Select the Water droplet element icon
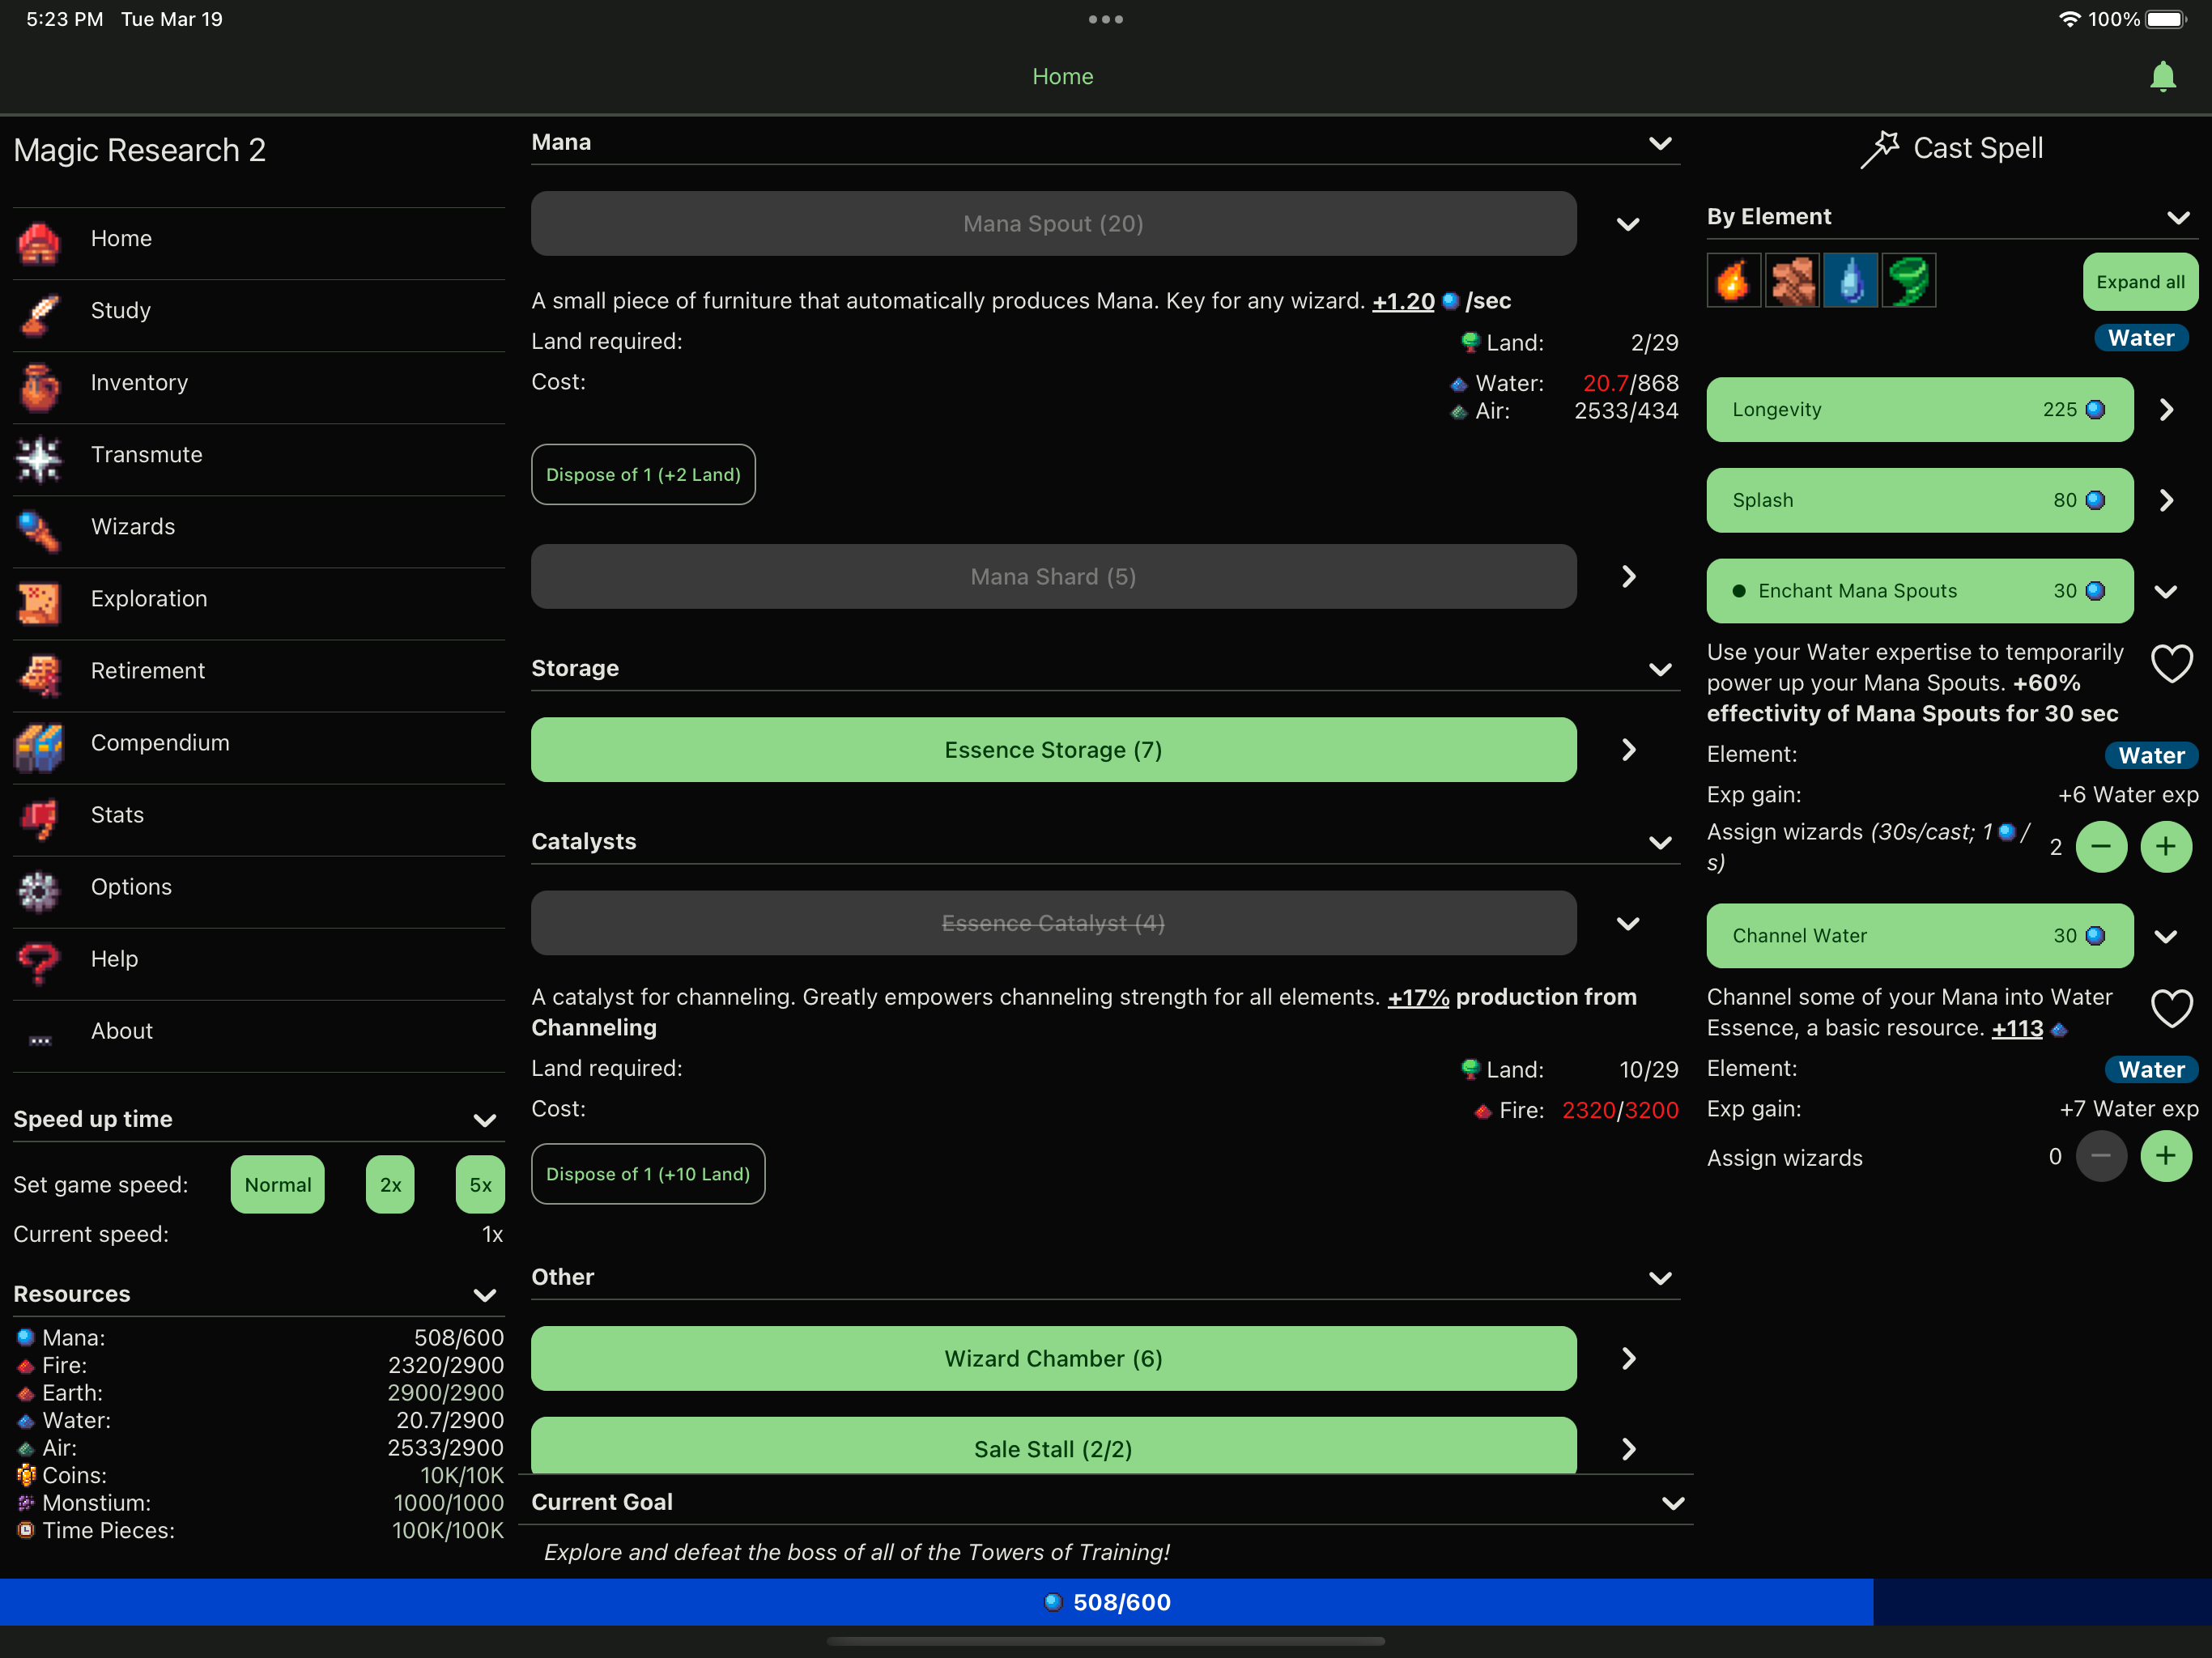Image resolution: width=2212 pixels, height=1658 pixels. pos(1850,281)
